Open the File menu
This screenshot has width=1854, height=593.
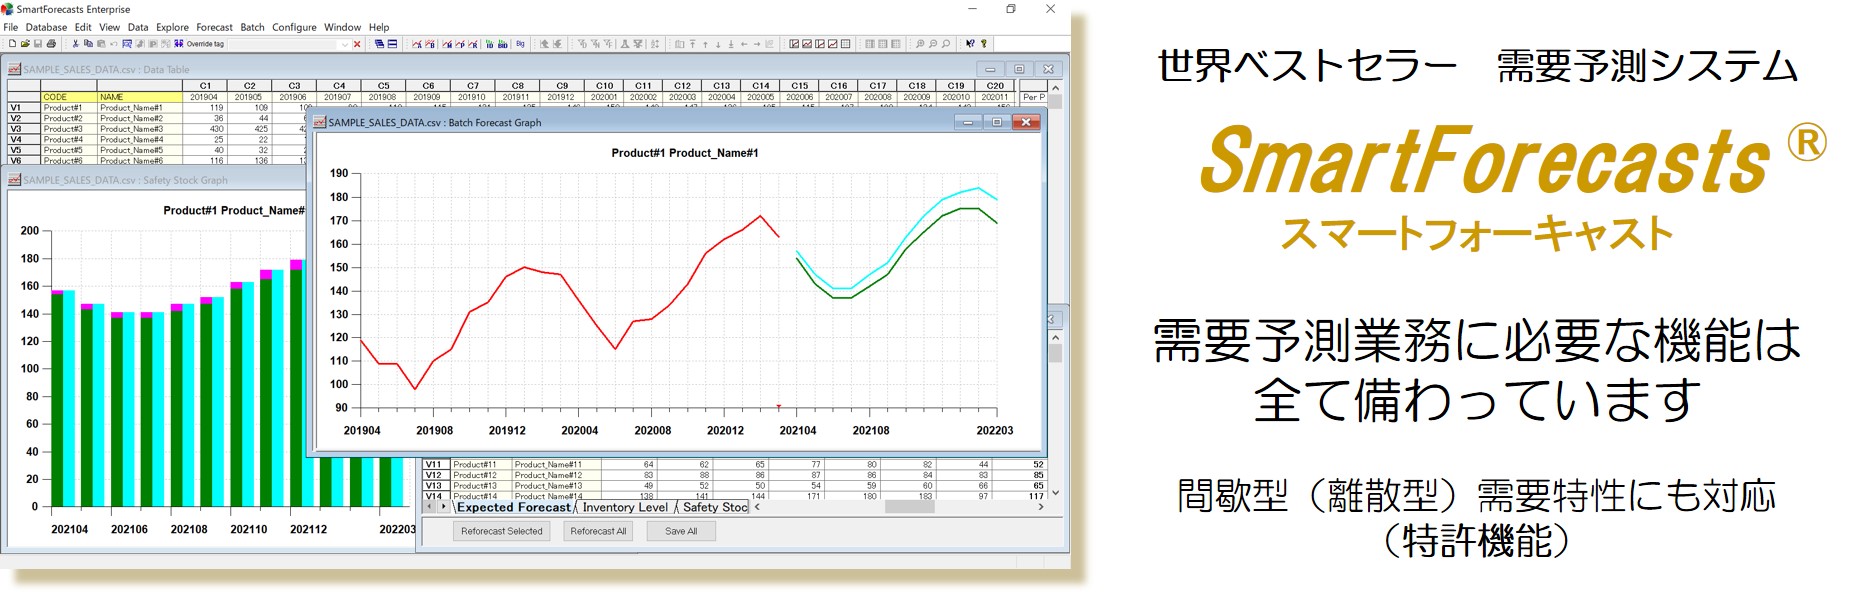(11, 27)
